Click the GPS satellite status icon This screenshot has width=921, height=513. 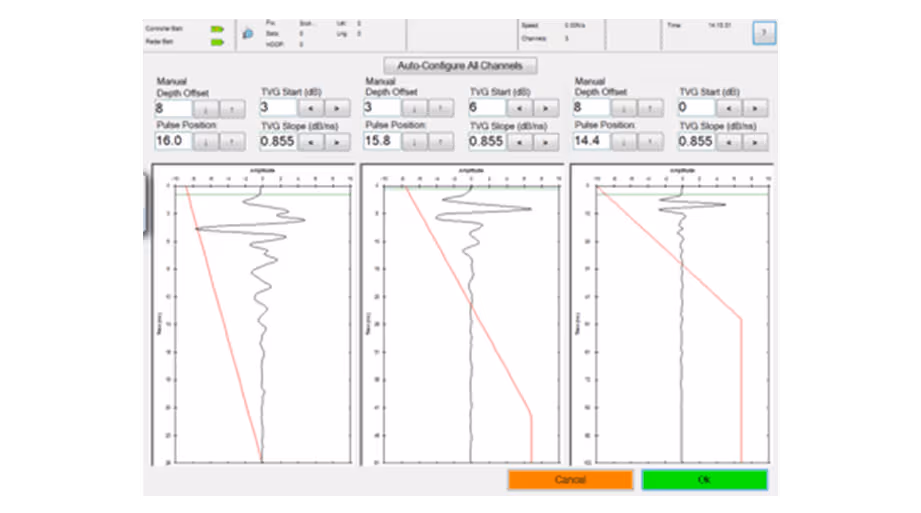click(248, 33)
